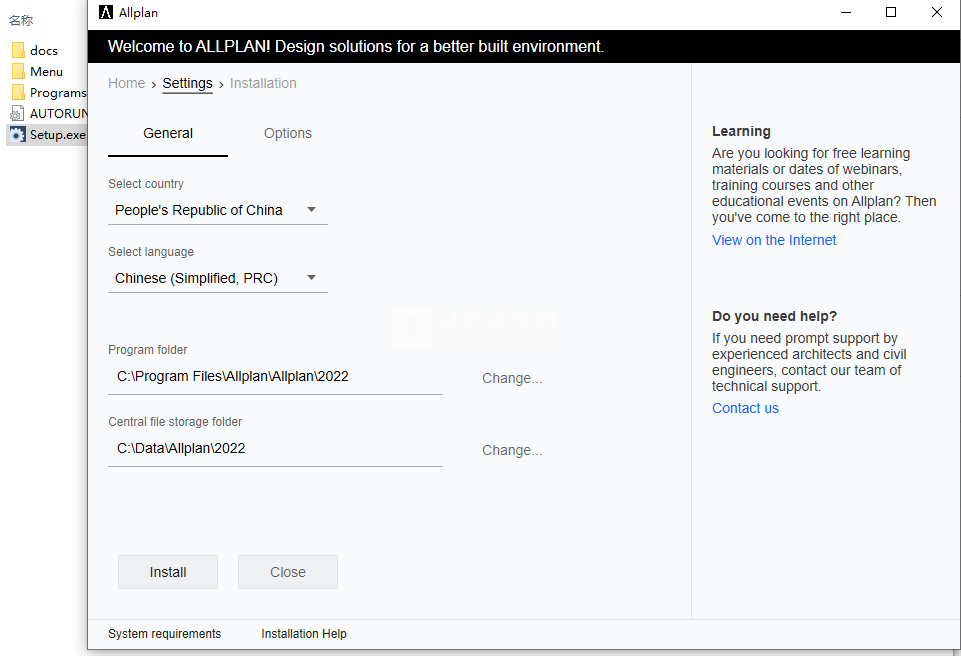Click the 'Do you need help?' heading
This screenshot has width=961, height=656.
click(775, 316)
